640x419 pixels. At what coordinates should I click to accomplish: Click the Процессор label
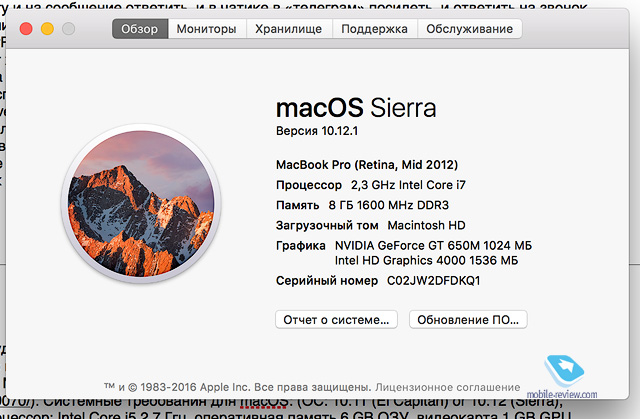click(x=309, y=185)
